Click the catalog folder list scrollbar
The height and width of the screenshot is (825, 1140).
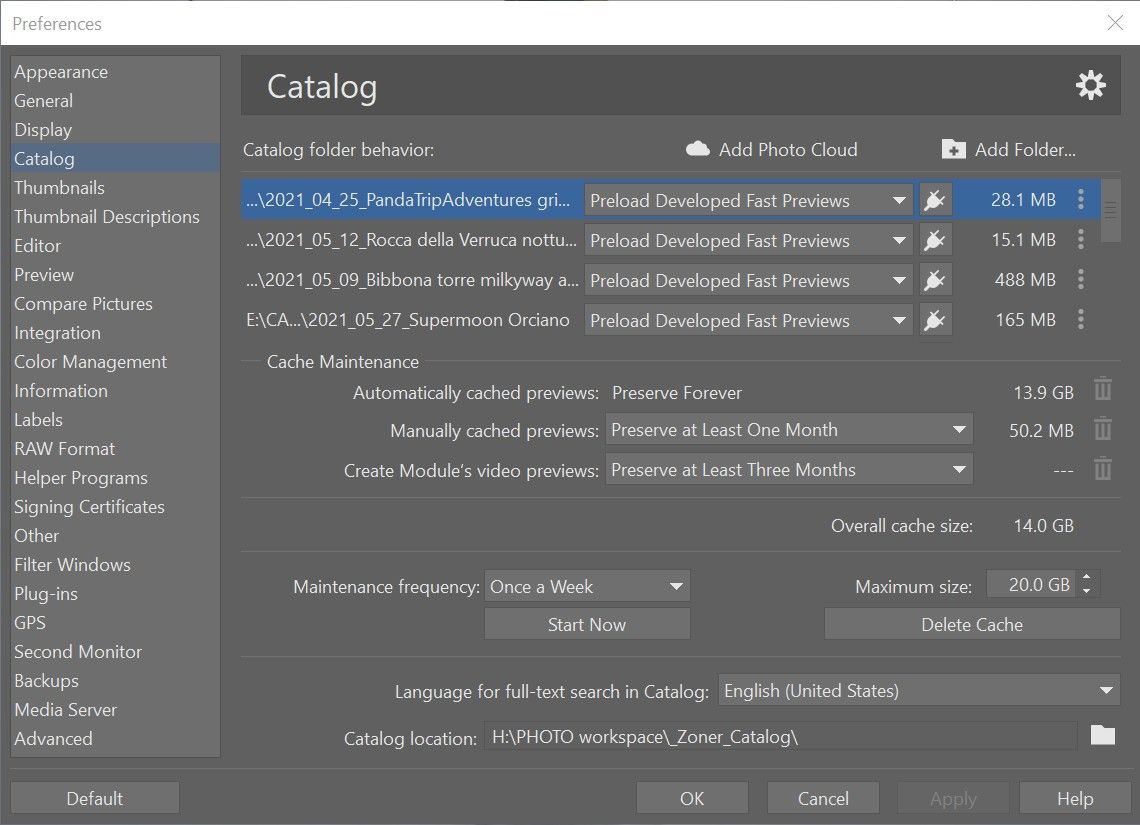point(1109,210)
